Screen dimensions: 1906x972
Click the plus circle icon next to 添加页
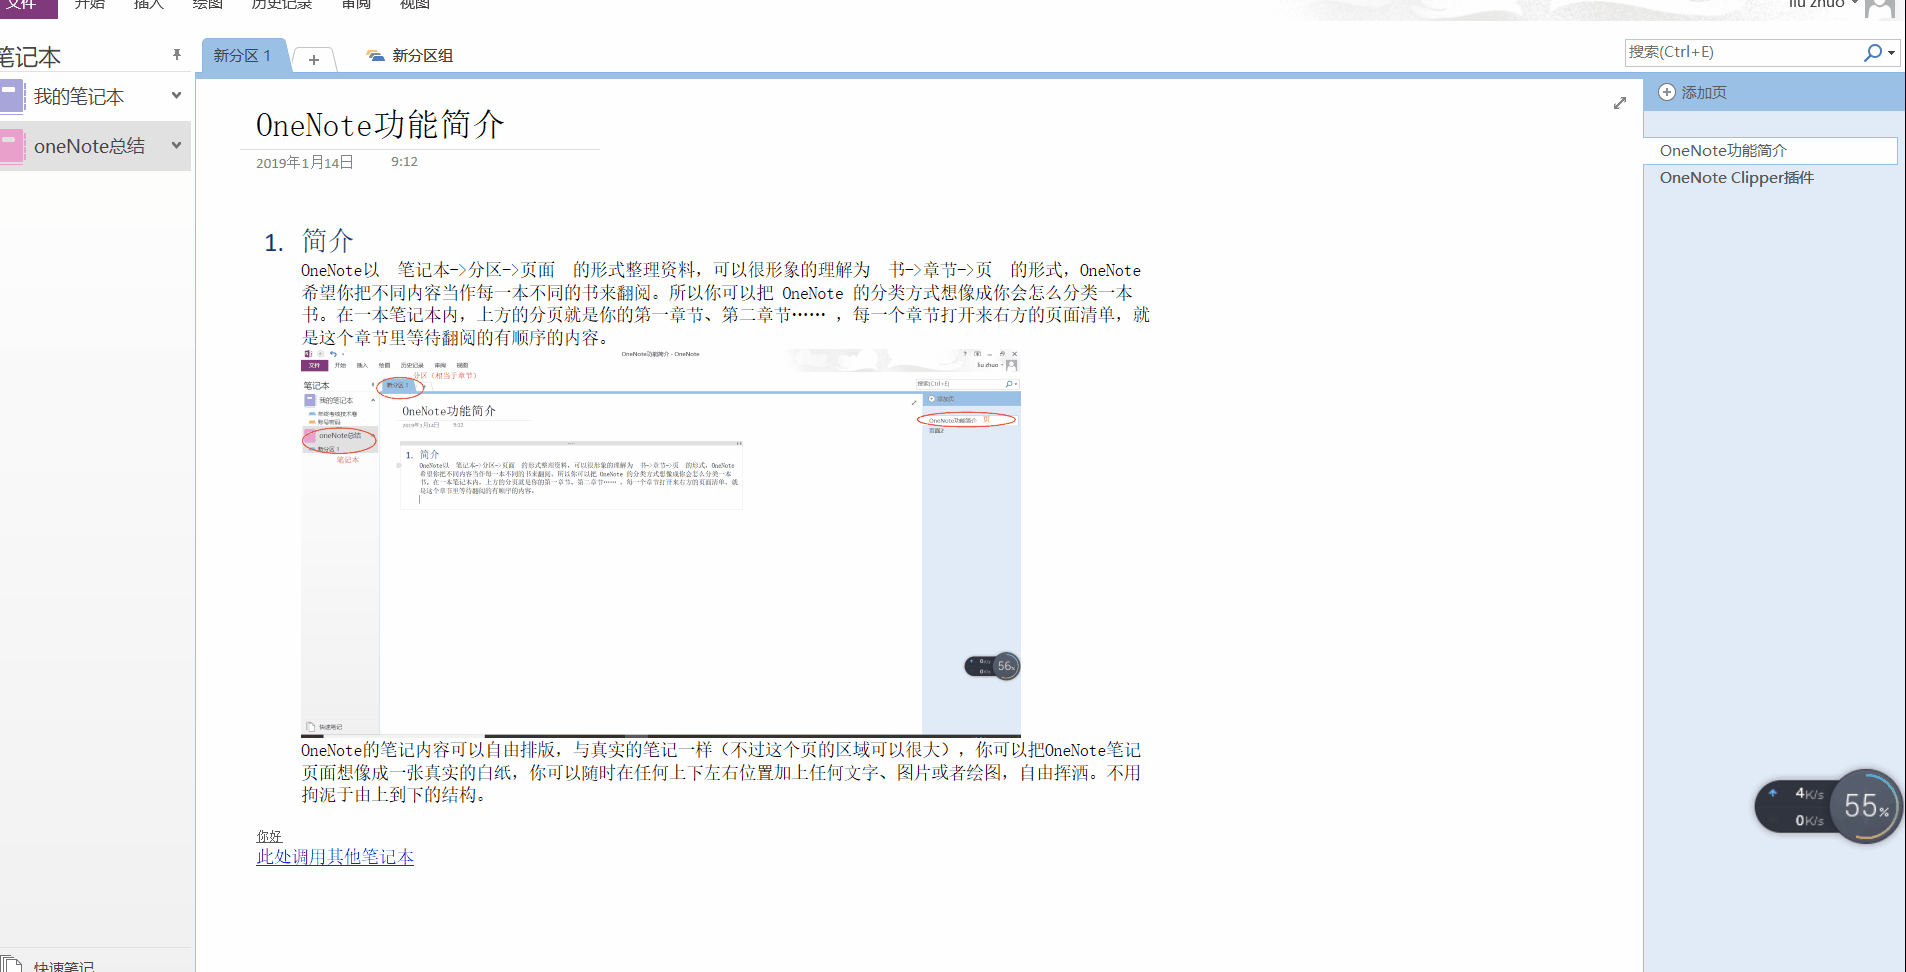(1667, 92)
